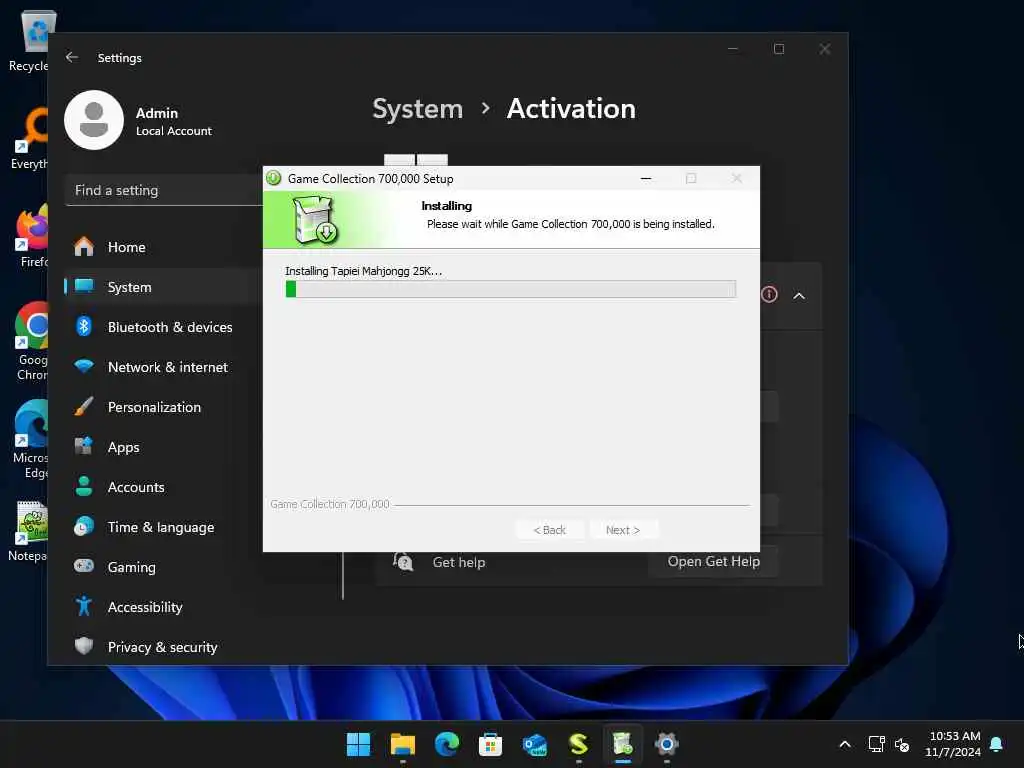Show hidden system tray icons
1024x768 pixels.
pos(844,744)
